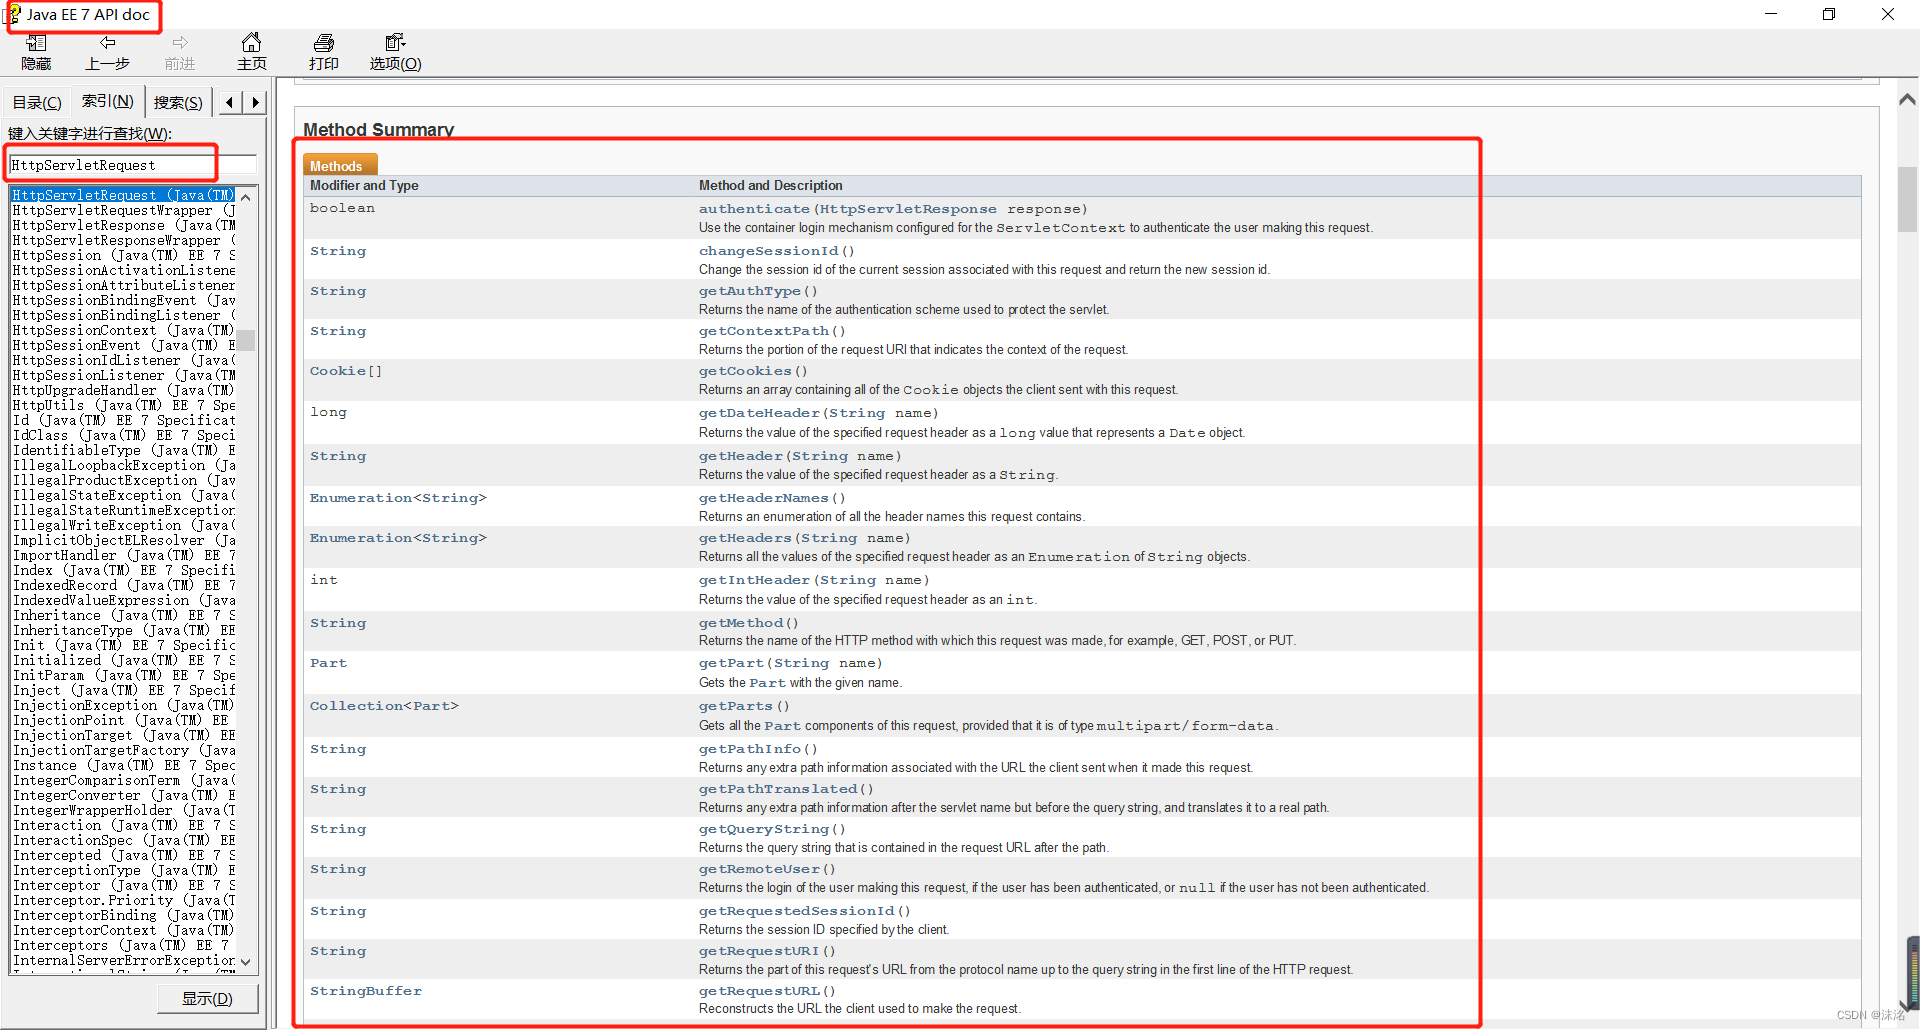Screen dimensions: 1920x1030
Task: Open the getCookies() method link
Action: 752,370
